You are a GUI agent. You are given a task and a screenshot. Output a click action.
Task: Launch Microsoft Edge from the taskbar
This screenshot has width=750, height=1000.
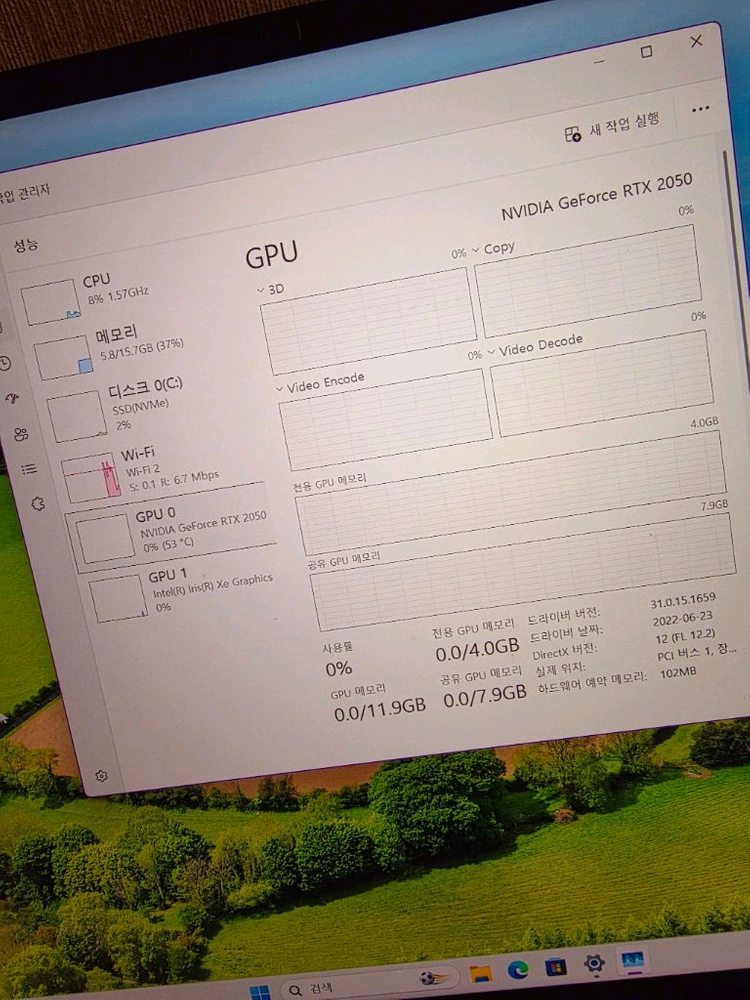(x=518, y=970)
